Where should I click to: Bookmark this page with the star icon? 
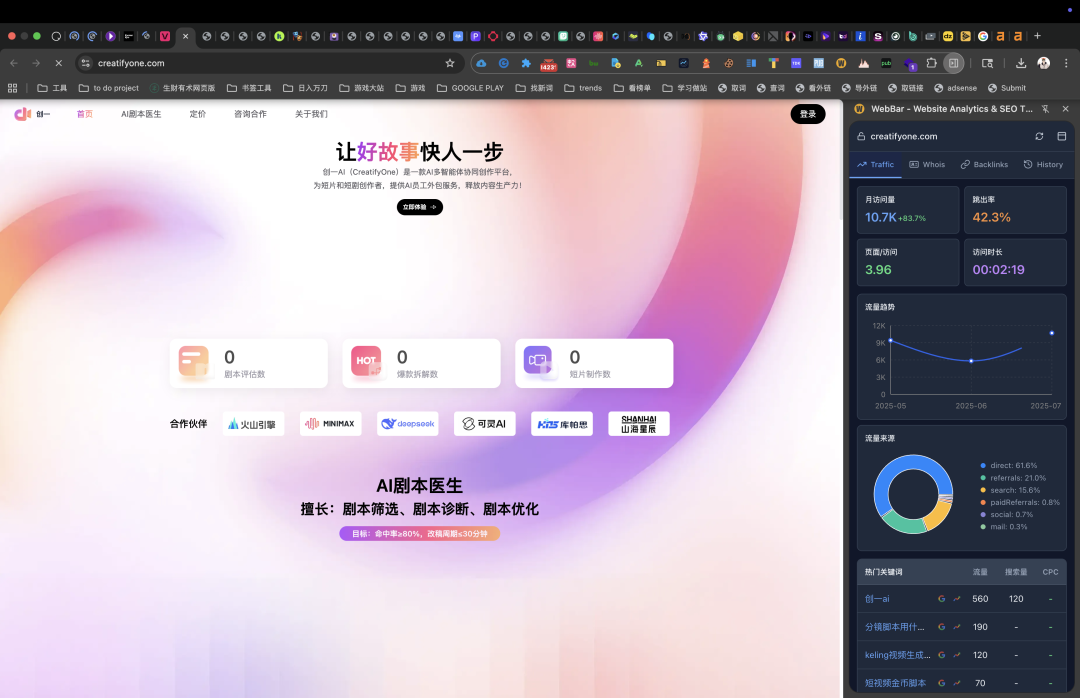coord(450,63)
